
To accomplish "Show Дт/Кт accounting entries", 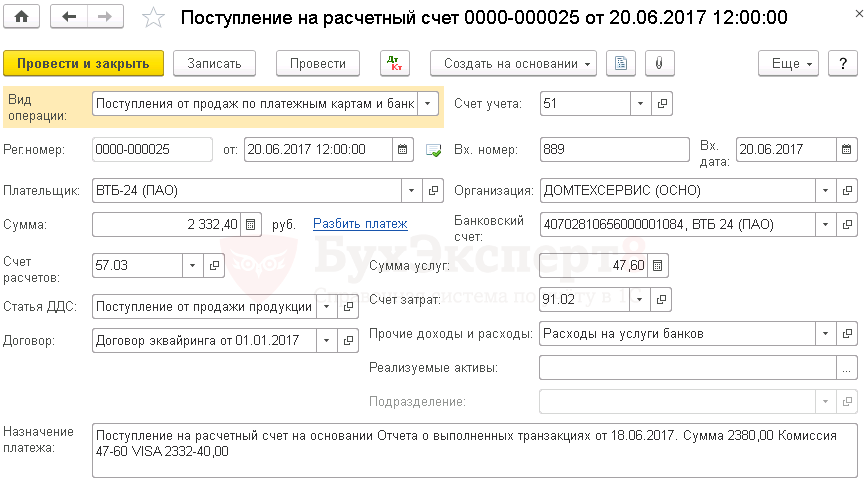I will point(395,63).
